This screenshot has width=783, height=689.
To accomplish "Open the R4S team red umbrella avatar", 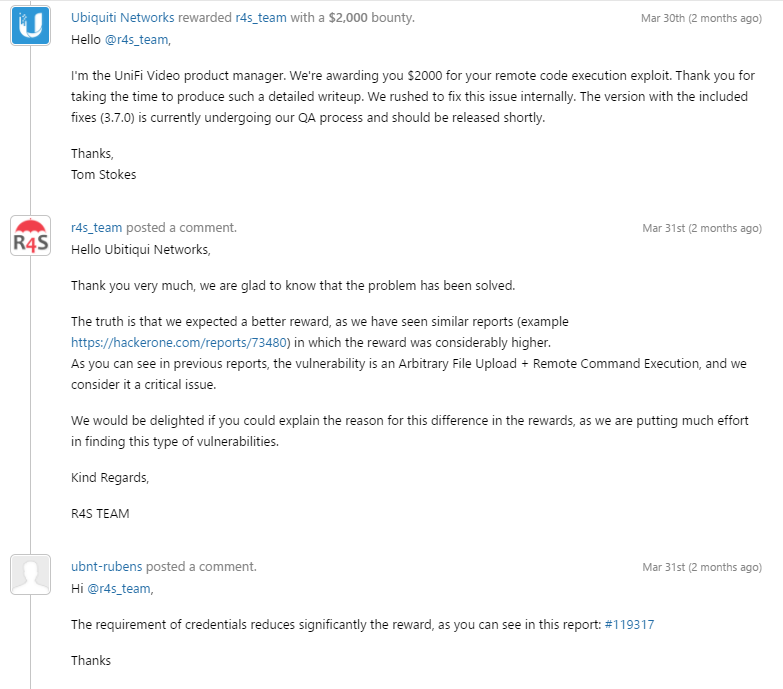I will (30, 235).
